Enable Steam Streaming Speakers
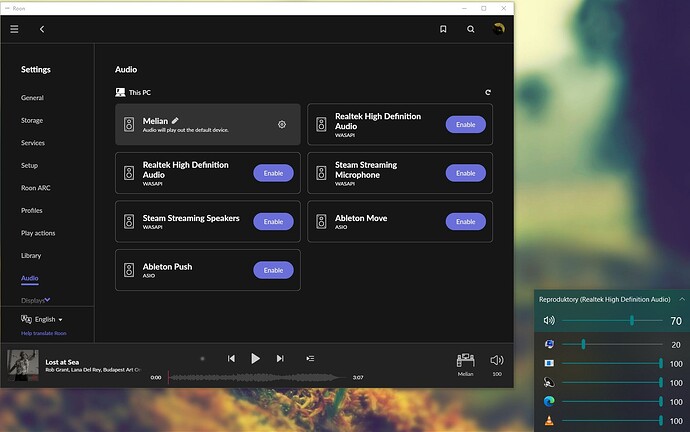Image resolution: width=690 pixels, height=432 pixels. click(x=273, y=221)
